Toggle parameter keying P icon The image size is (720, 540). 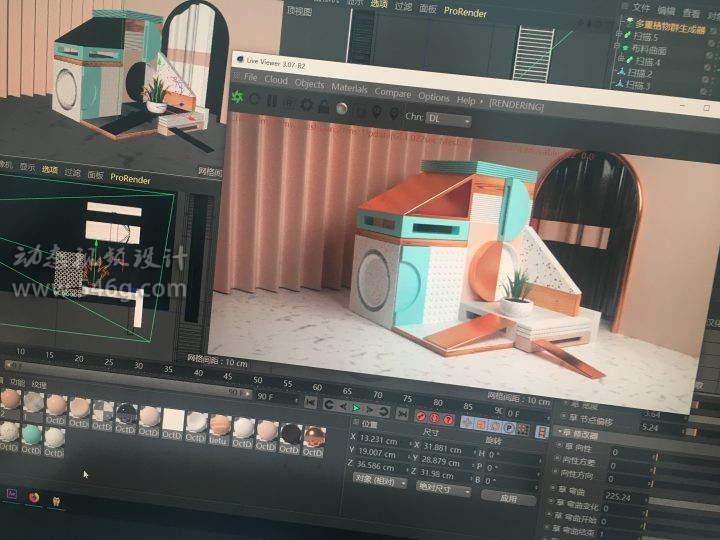tap(509, 428)
